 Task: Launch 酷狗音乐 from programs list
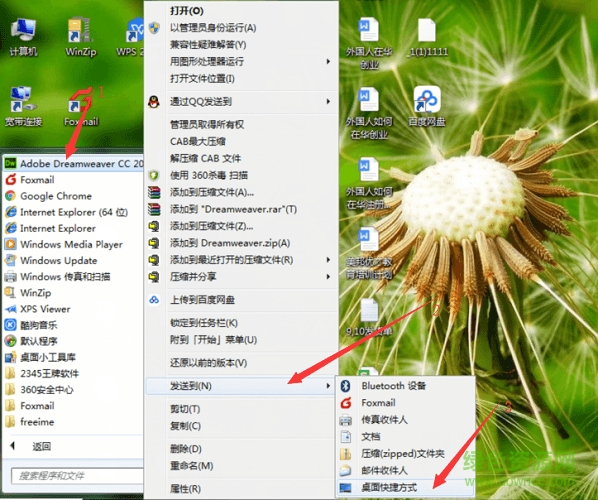point(73,325)
